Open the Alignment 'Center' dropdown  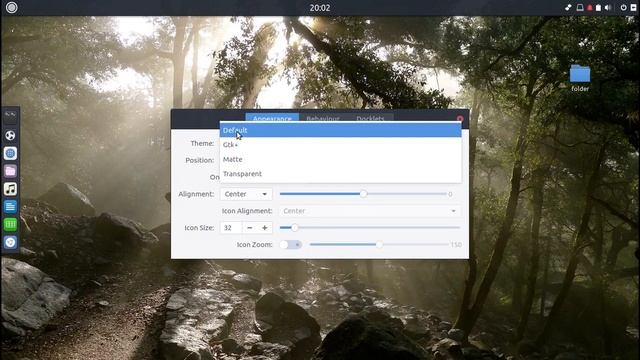(246, 194)
